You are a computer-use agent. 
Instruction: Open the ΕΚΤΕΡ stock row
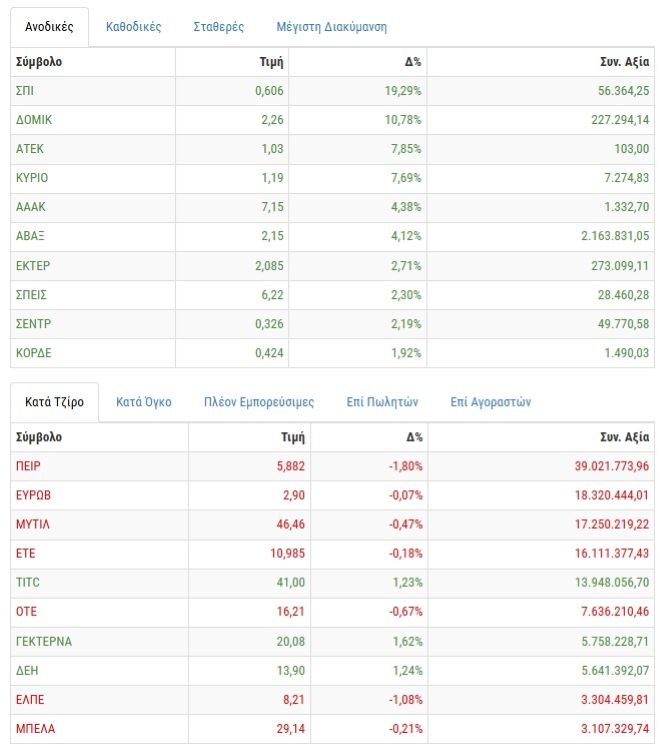pyautogui.click(x=33, y=266)
